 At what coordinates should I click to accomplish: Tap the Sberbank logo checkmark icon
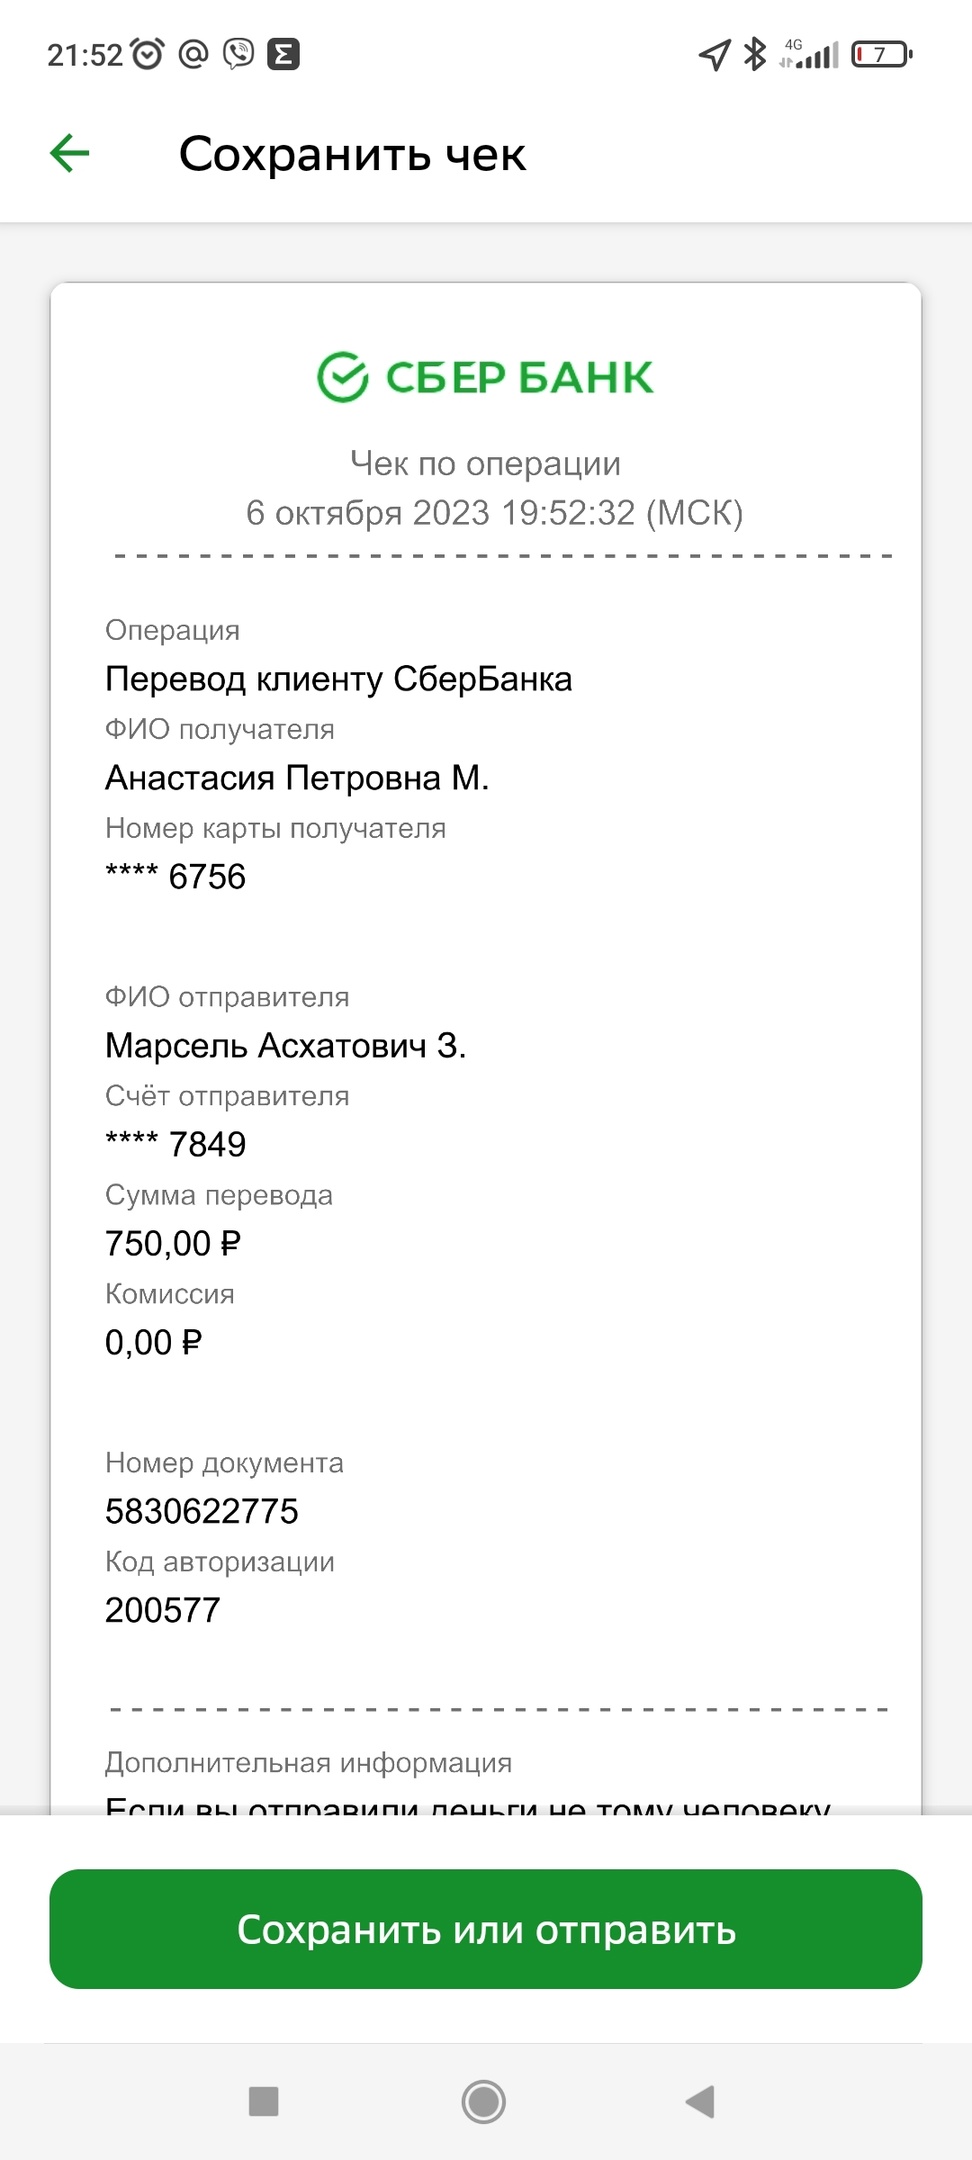click(x=343, y=377)
